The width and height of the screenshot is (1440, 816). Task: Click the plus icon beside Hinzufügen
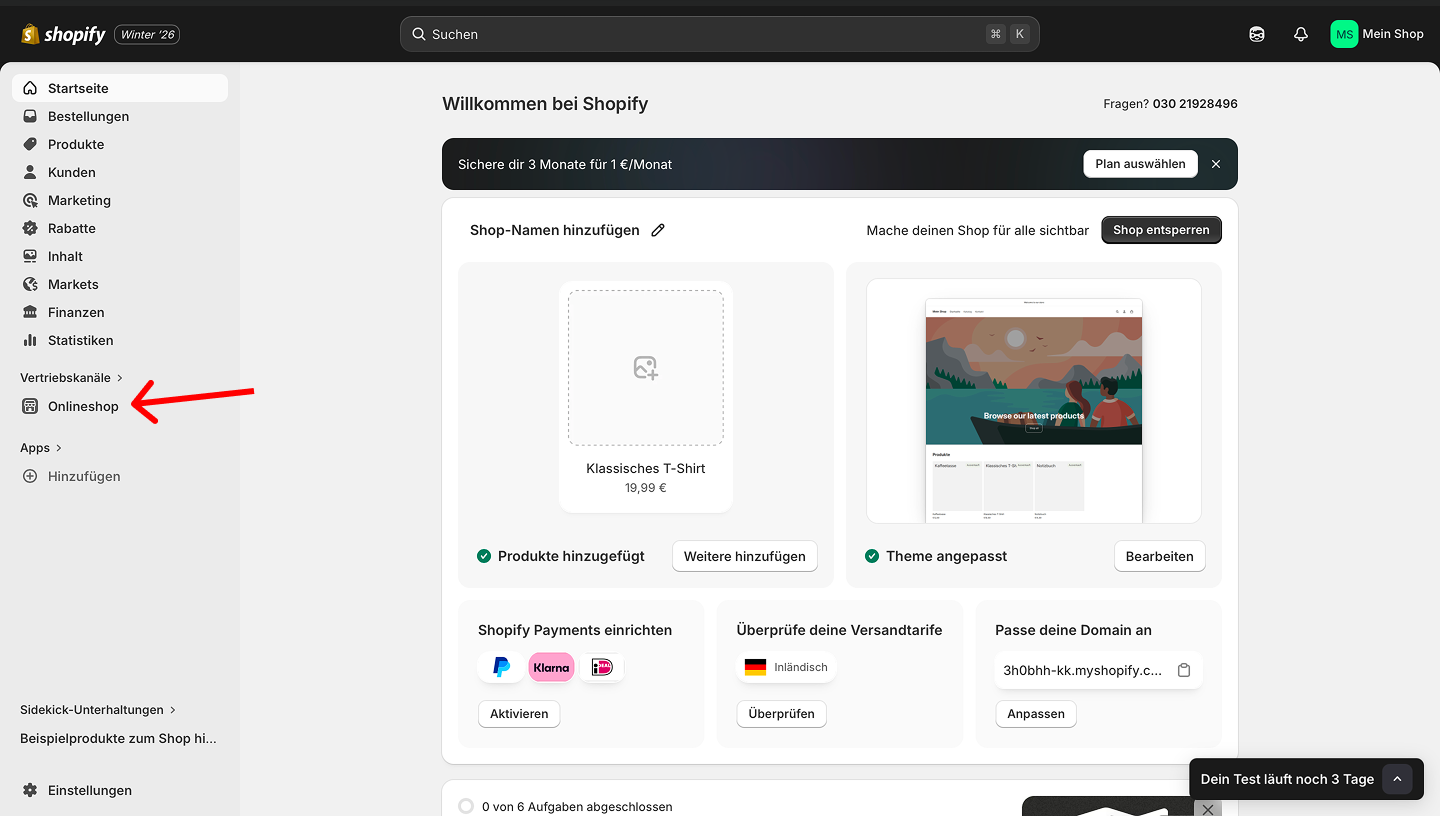point(30,476)
